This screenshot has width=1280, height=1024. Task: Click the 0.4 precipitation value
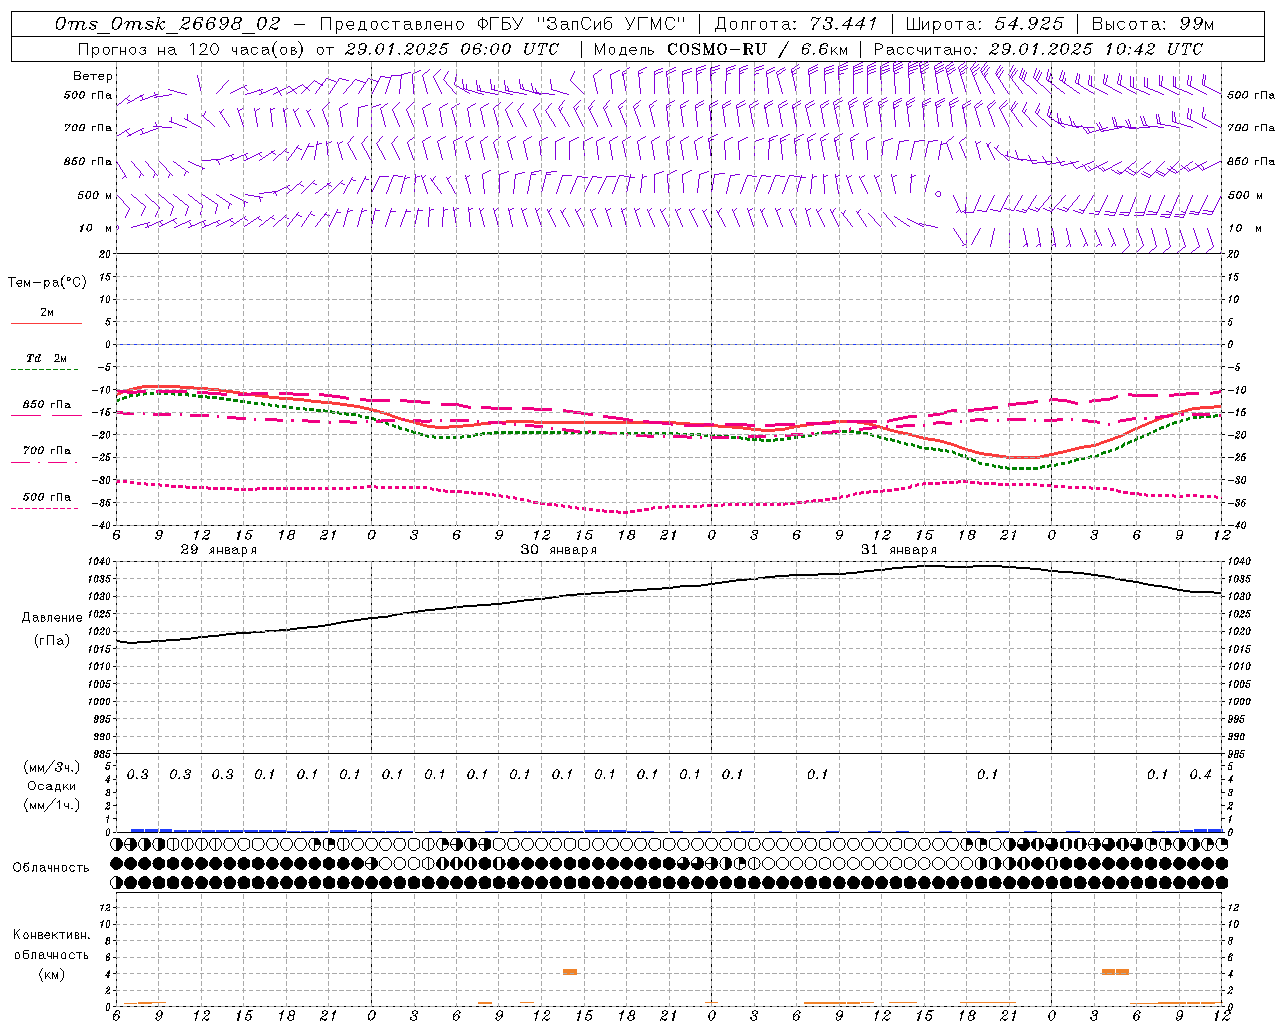(1201, 775)
